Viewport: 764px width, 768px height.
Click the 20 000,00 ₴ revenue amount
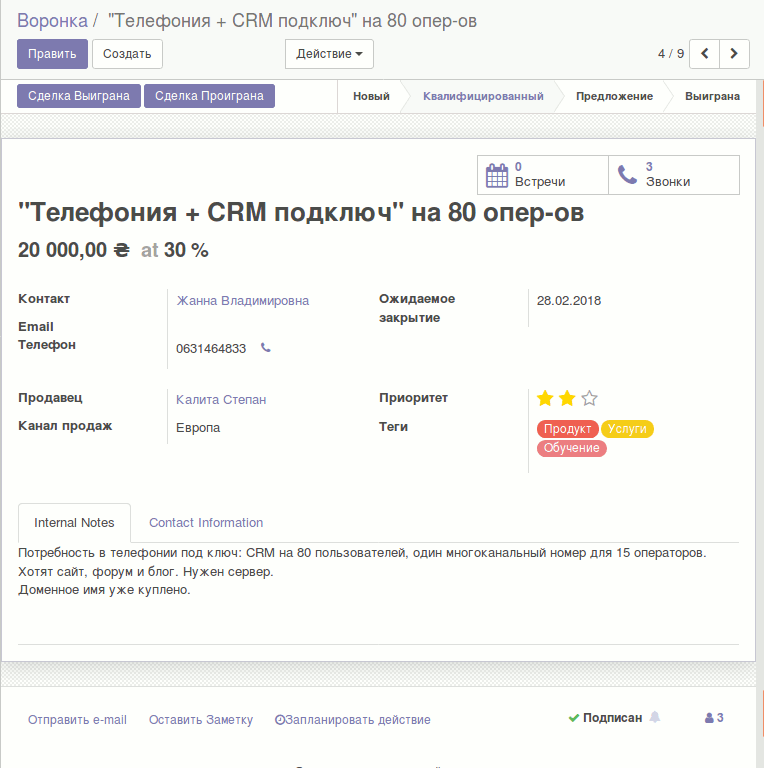tap(74, 250)
